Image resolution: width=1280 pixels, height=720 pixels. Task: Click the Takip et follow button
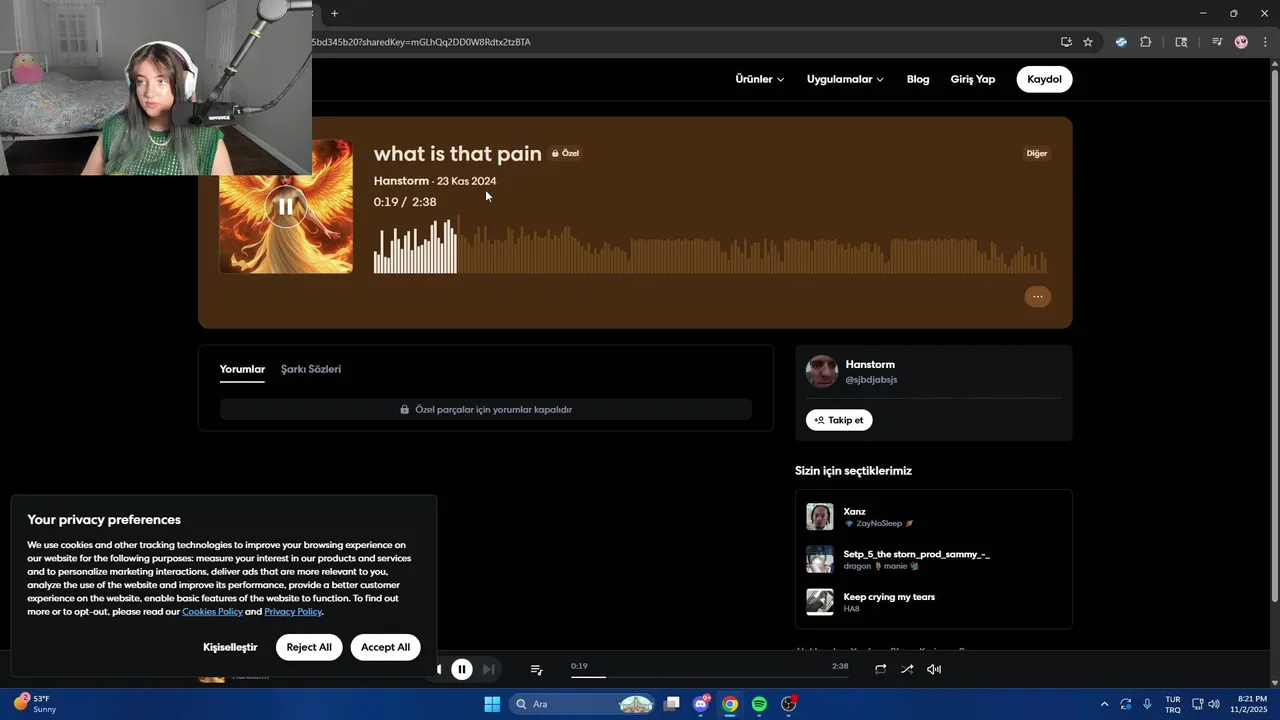(x=839, y=420)
